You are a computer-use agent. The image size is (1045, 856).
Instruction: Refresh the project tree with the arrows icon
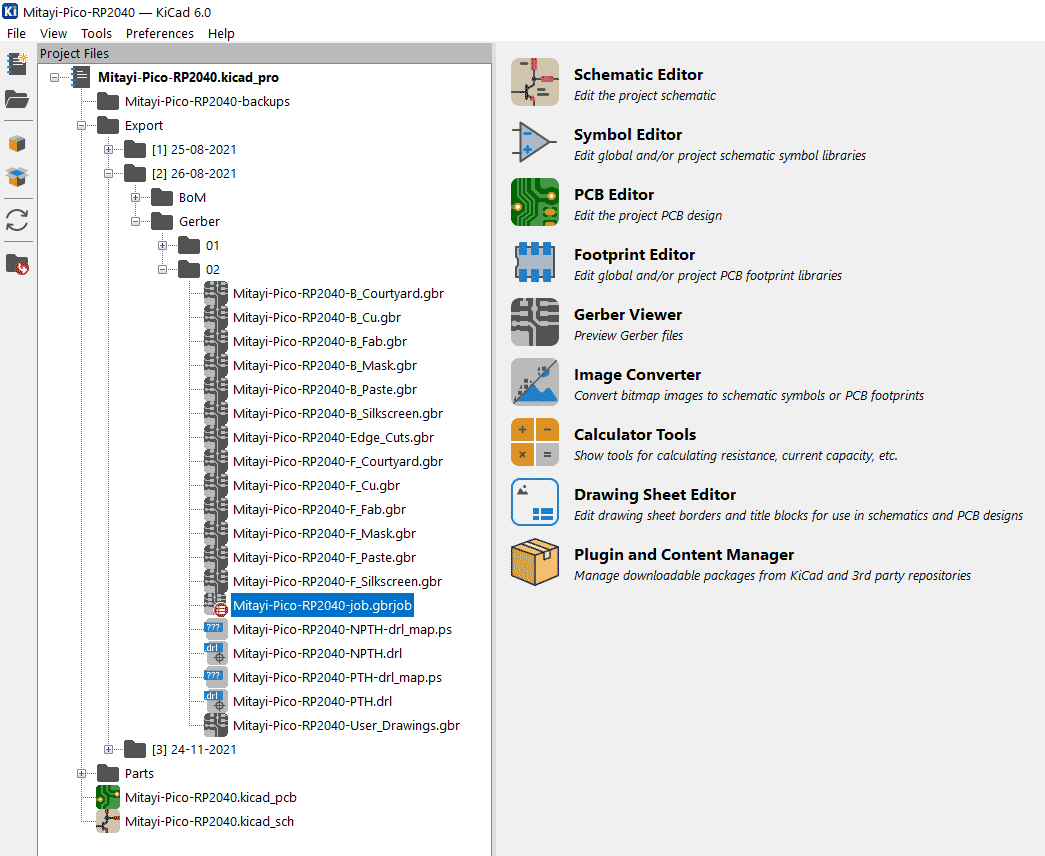point(17,221)
